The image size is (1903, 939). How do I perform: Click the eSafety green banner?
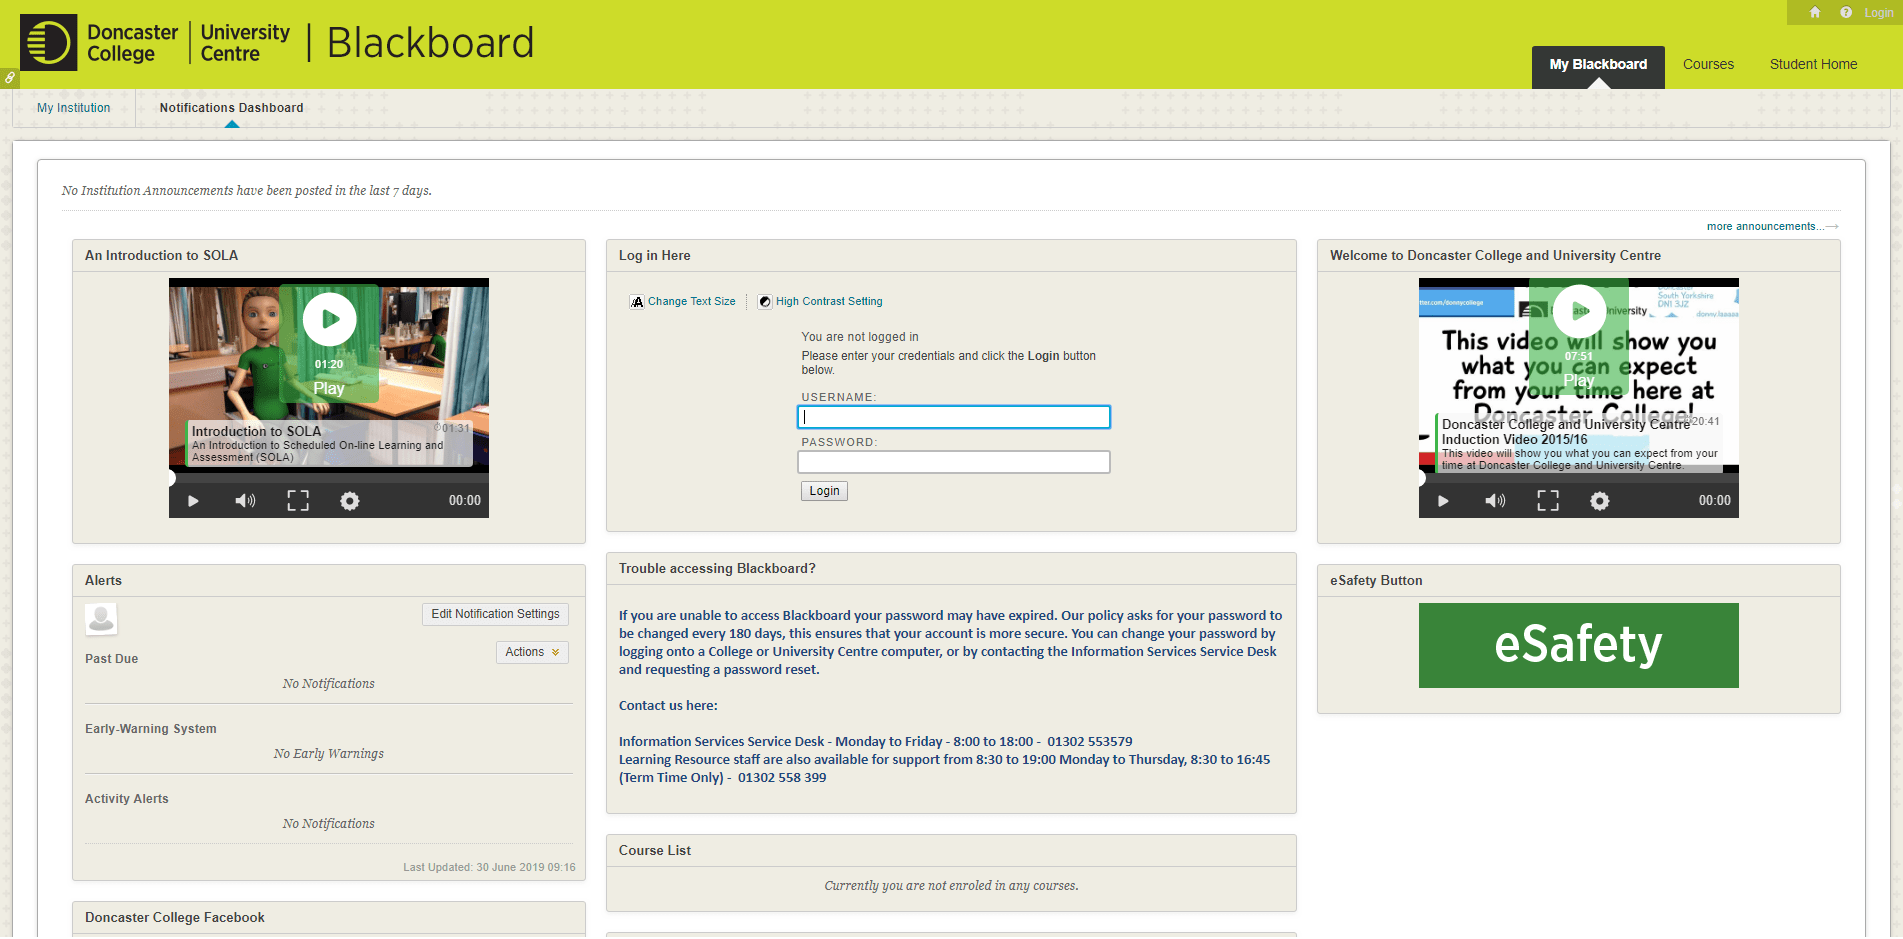click(1578, 645)
